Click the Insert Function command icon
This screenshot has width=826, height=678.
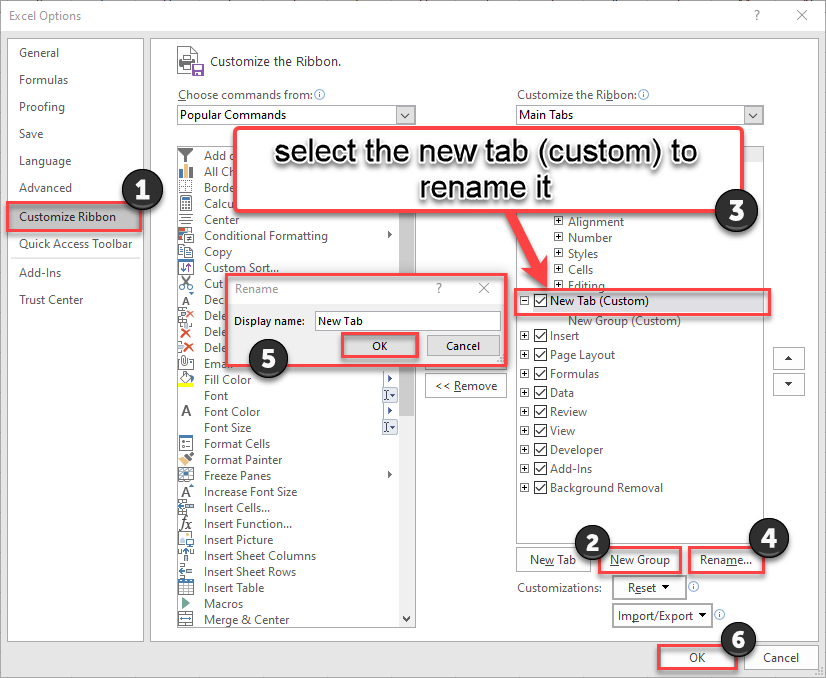click(186, 523)
